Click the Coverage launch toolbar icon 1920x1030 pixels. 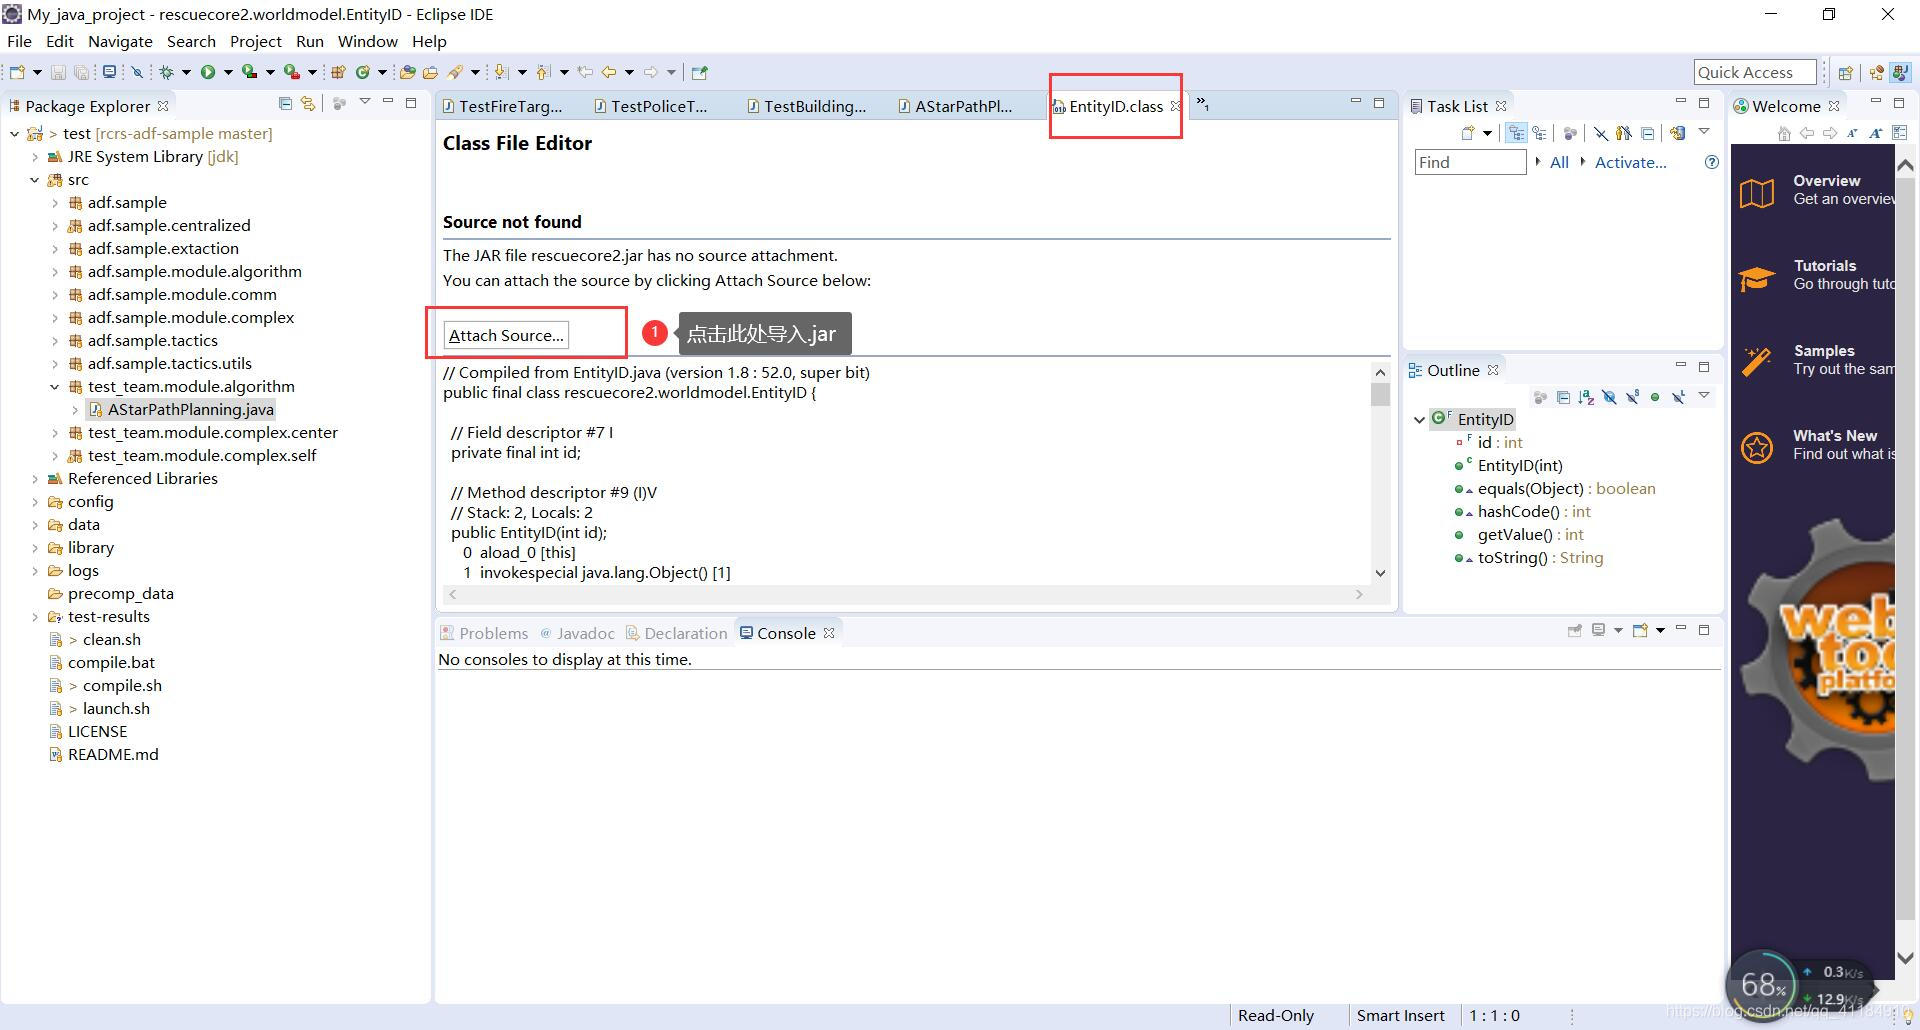point(249,72)
